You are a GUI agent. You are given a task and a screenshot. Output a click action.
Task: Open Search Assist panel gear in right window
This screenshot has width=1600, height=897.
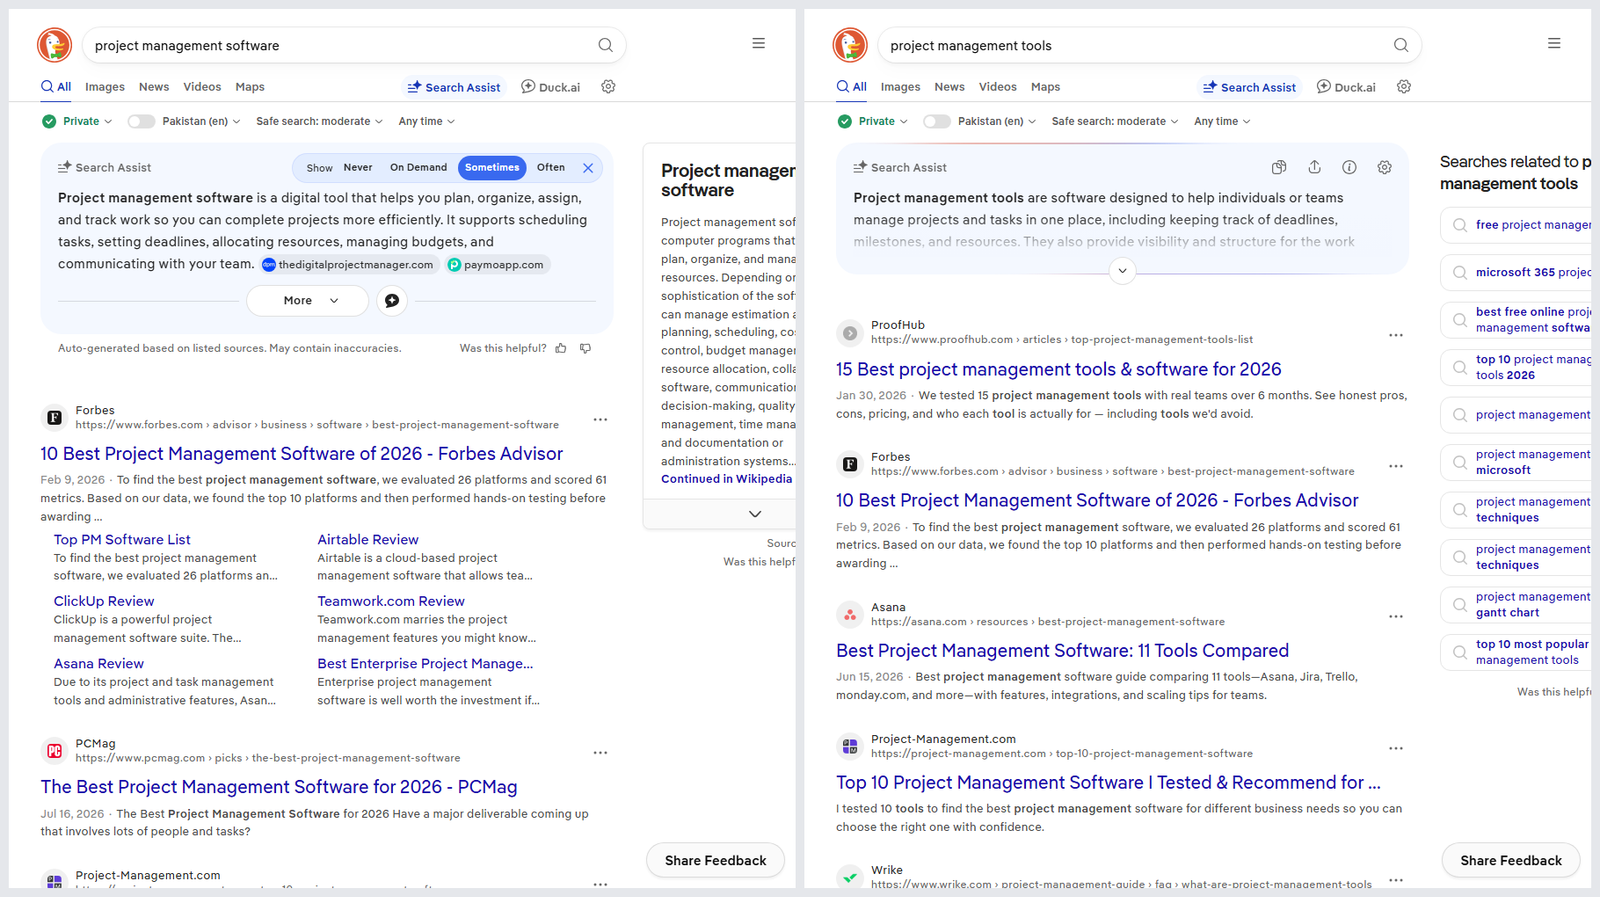(x=1384, y=167)
